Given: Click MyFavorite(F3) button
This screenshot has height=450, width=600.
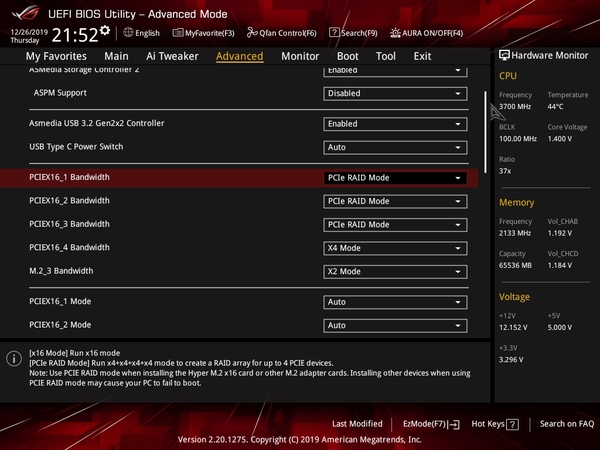Looking at the screenshot, I should [204, 33].
